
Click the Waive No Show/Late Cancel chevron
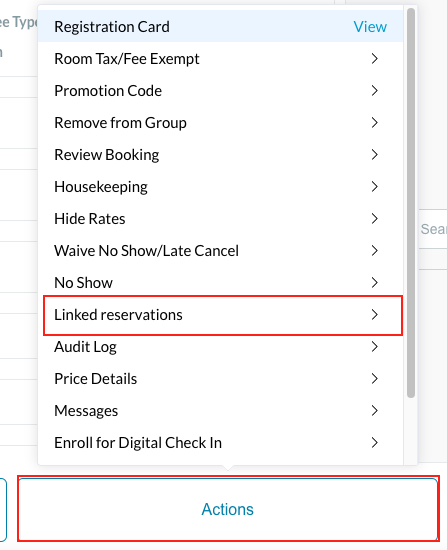[374, 250]
